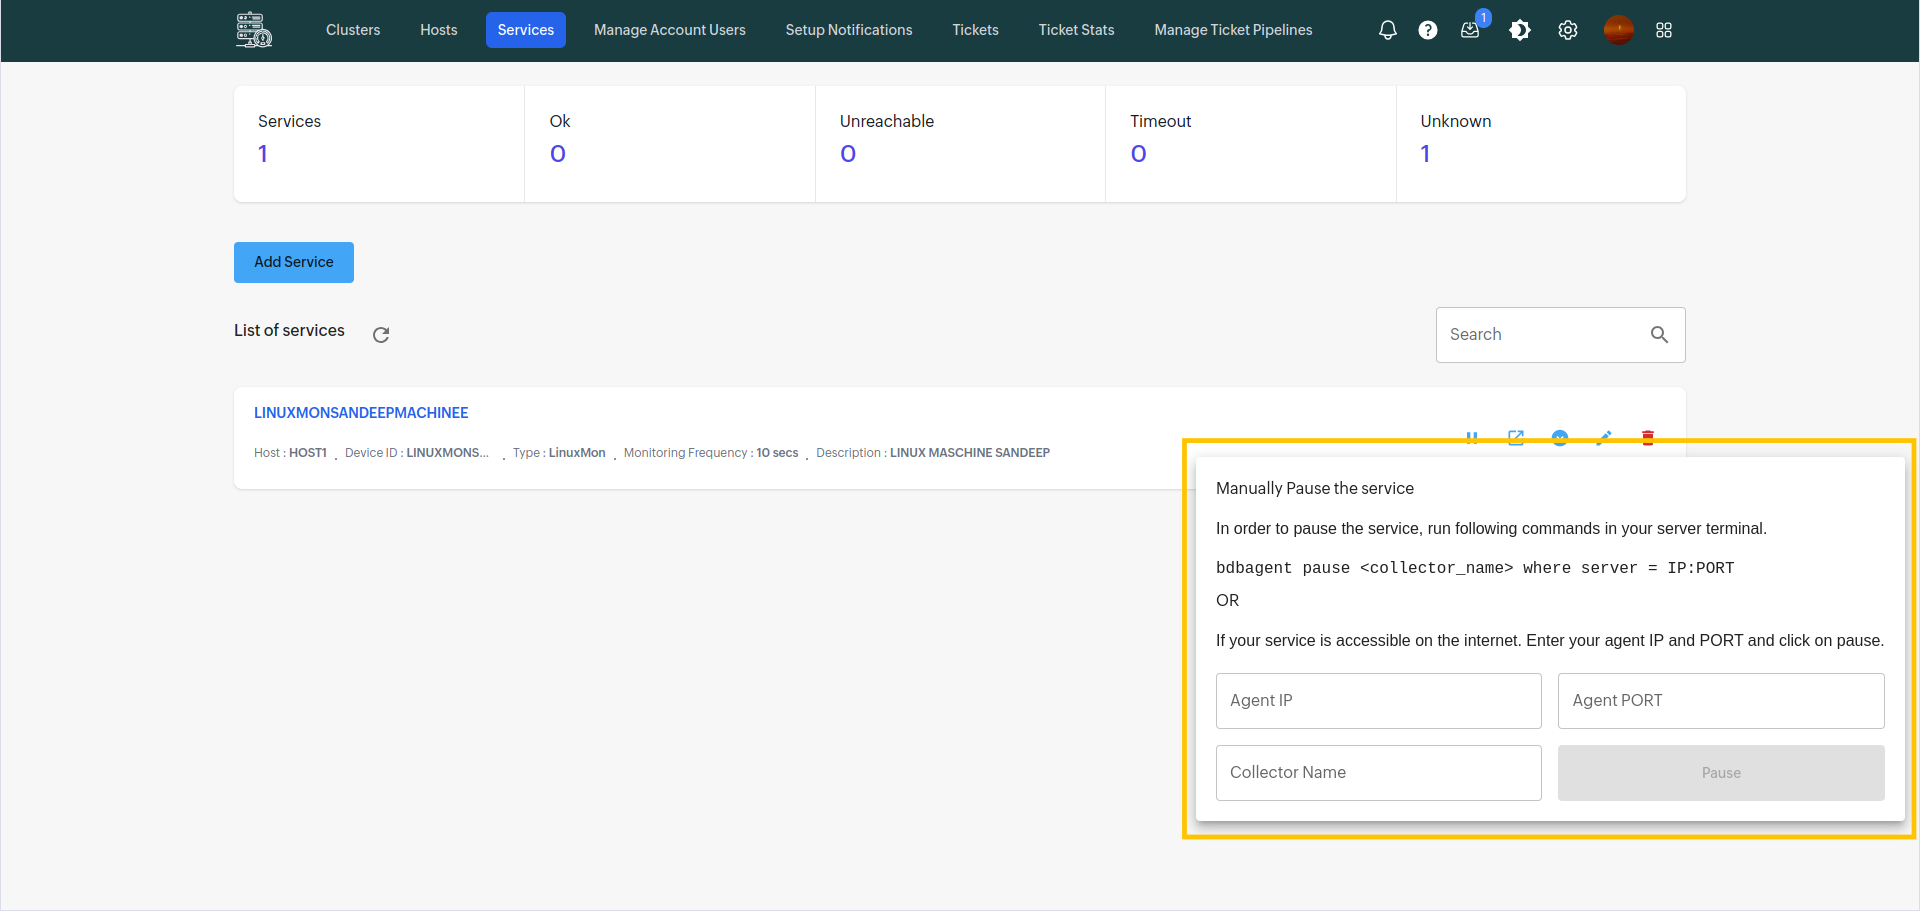Click the 'Host : HOST1' label

tap(290, 453)
